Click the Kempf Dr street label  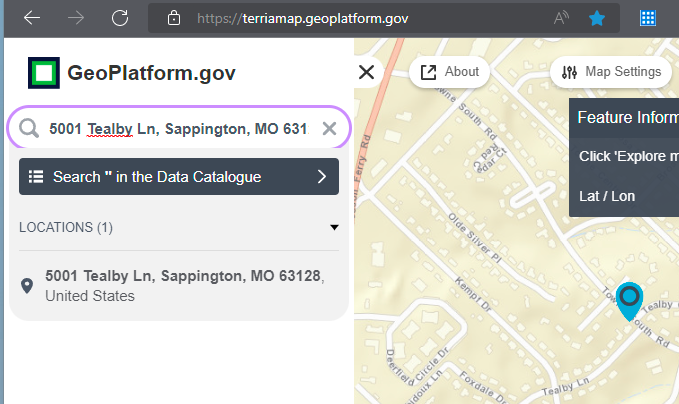tap(473, 294)
